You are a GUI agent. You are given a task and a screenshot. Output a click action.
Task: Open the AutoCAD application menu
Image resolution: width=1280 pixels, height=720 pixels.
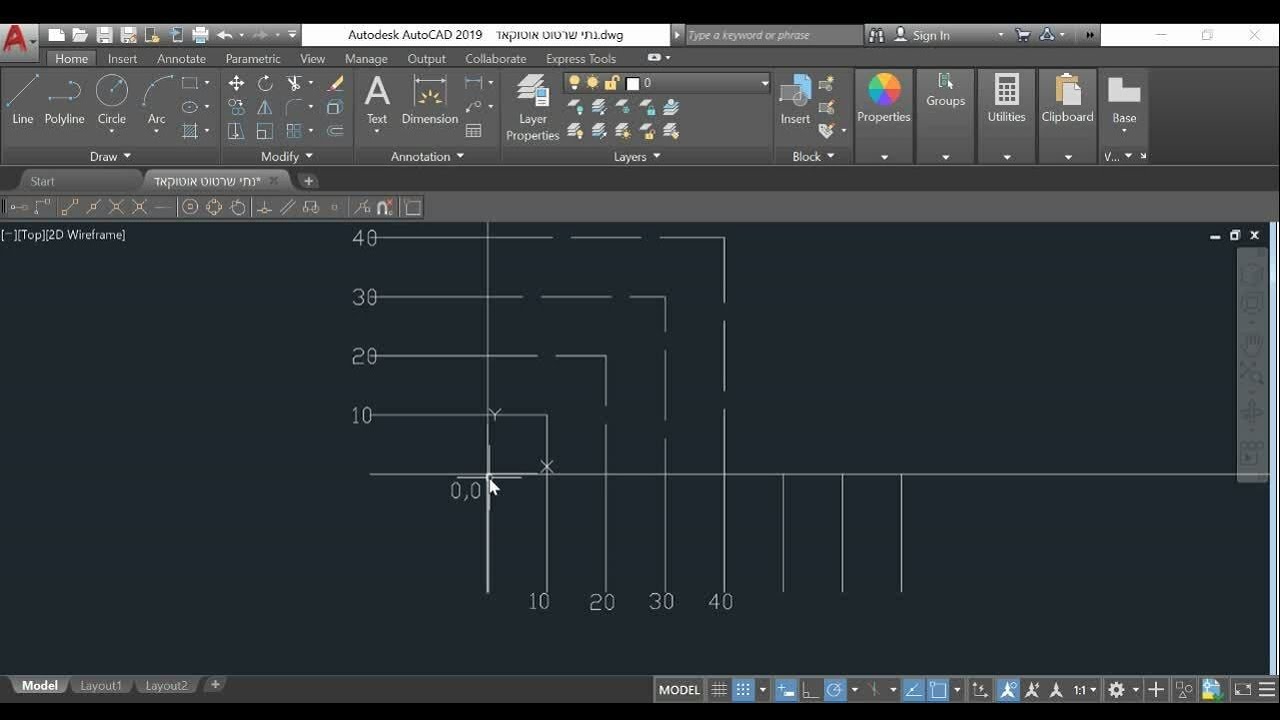17,40
